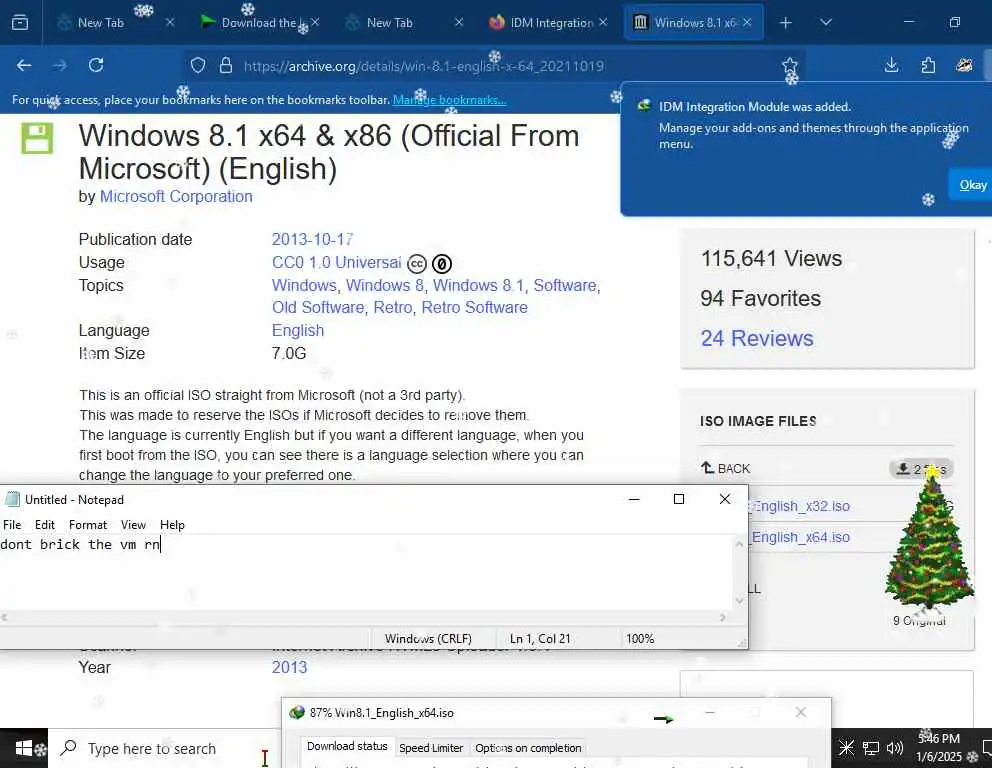The width and height of the screenshot is (992, 768).
Task: Open Manage bookmarks link
Action: 449,100
